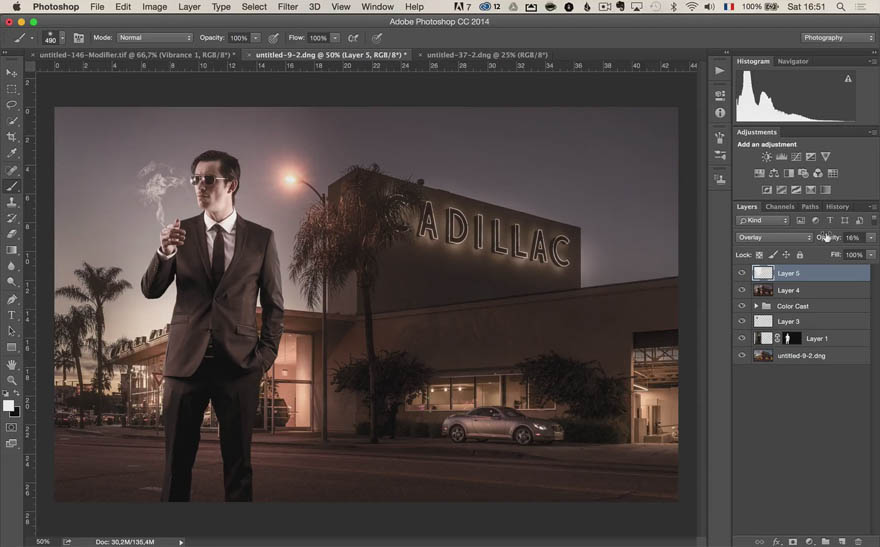Image resolution: width=880 pixels, height=547 pixels.
Task: Delete layer with the trash icon
Action: coord(858,542)
